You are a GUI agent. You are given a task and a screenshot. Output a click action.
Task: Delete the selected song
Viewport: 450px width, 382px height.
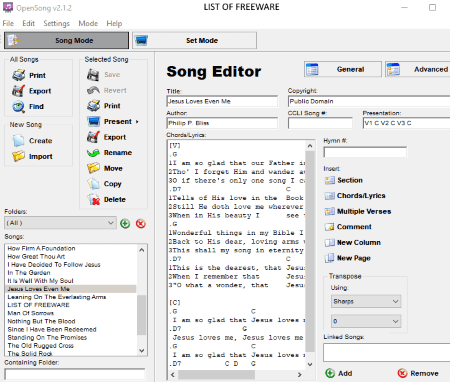coord(106,199)
